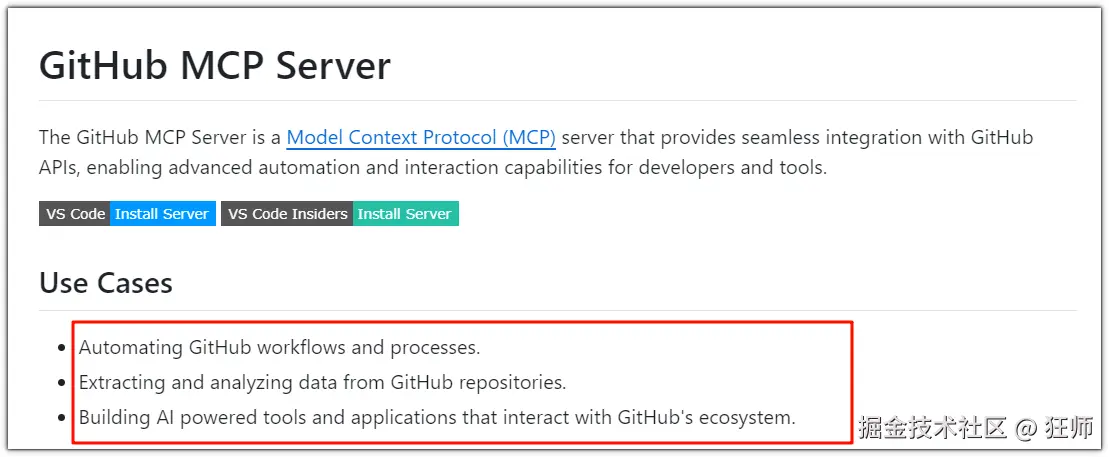This screenshot has height=457, width=1109.
Task: Click the bullet dot before Building
Action: tap(62, 418)
